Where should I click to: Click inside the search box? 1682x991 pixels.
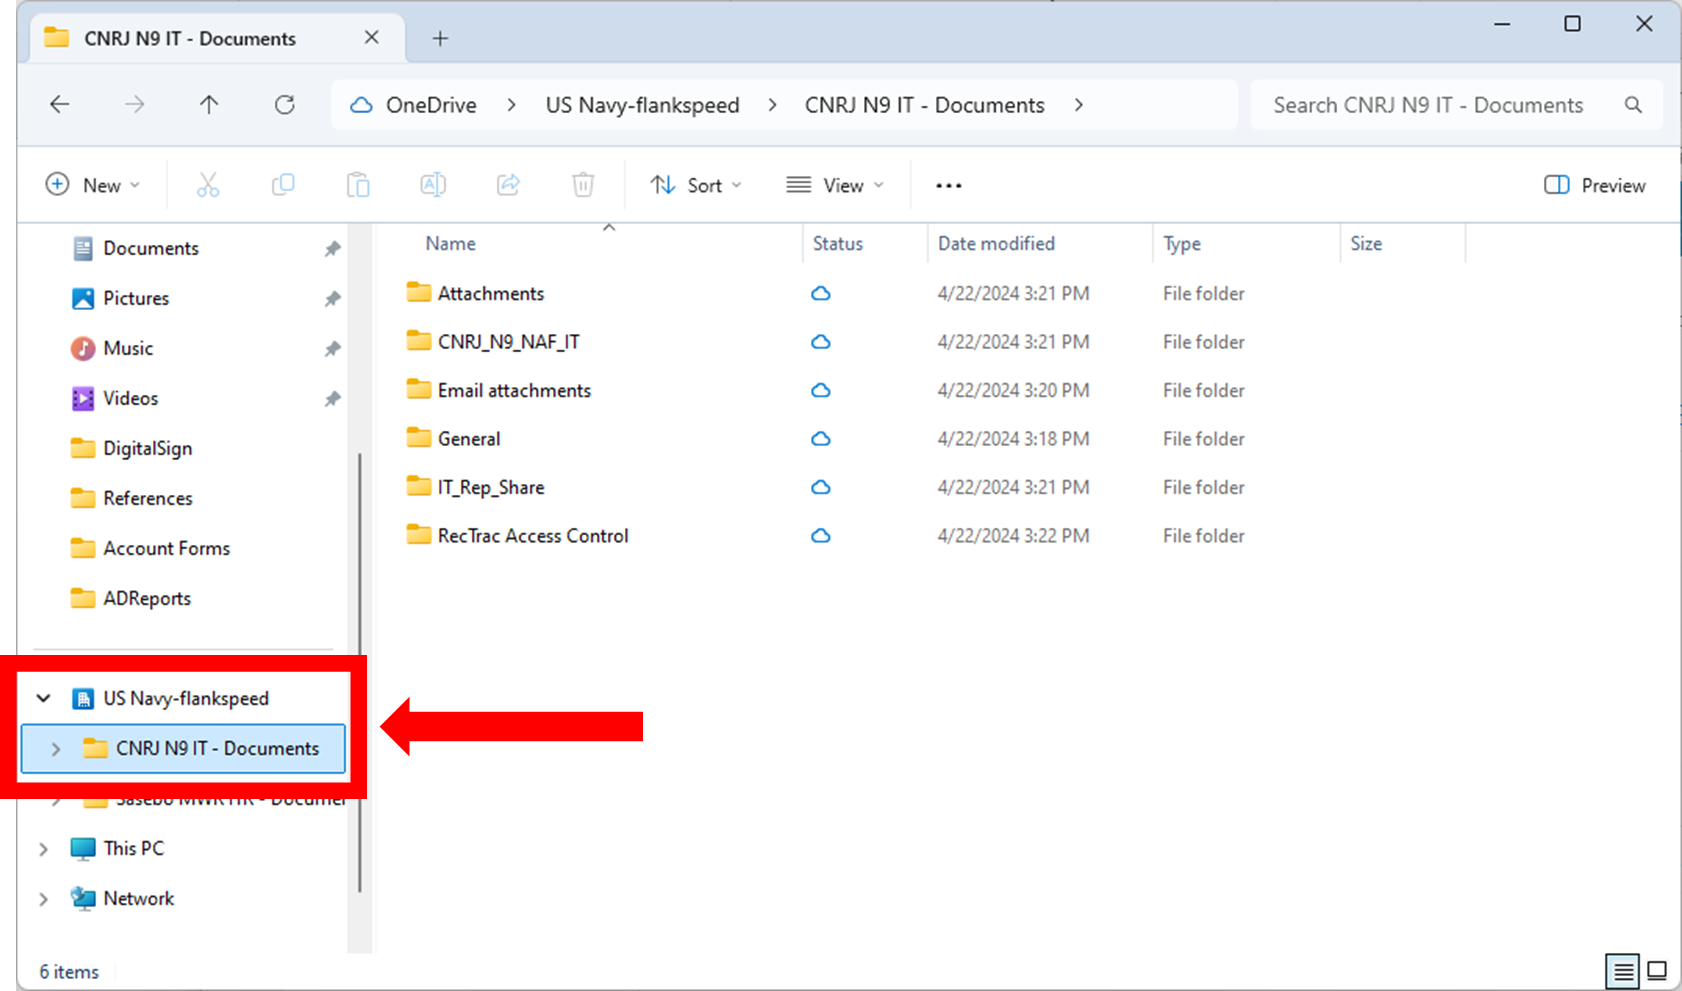pyautogui.click(x=1428, y=104)
